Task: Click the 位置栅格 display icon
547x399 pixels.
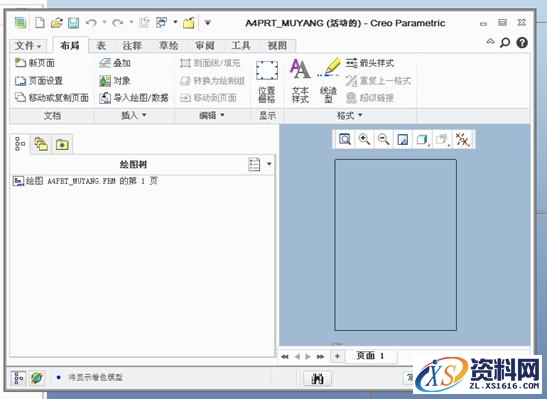Action: tap(267, 81)
